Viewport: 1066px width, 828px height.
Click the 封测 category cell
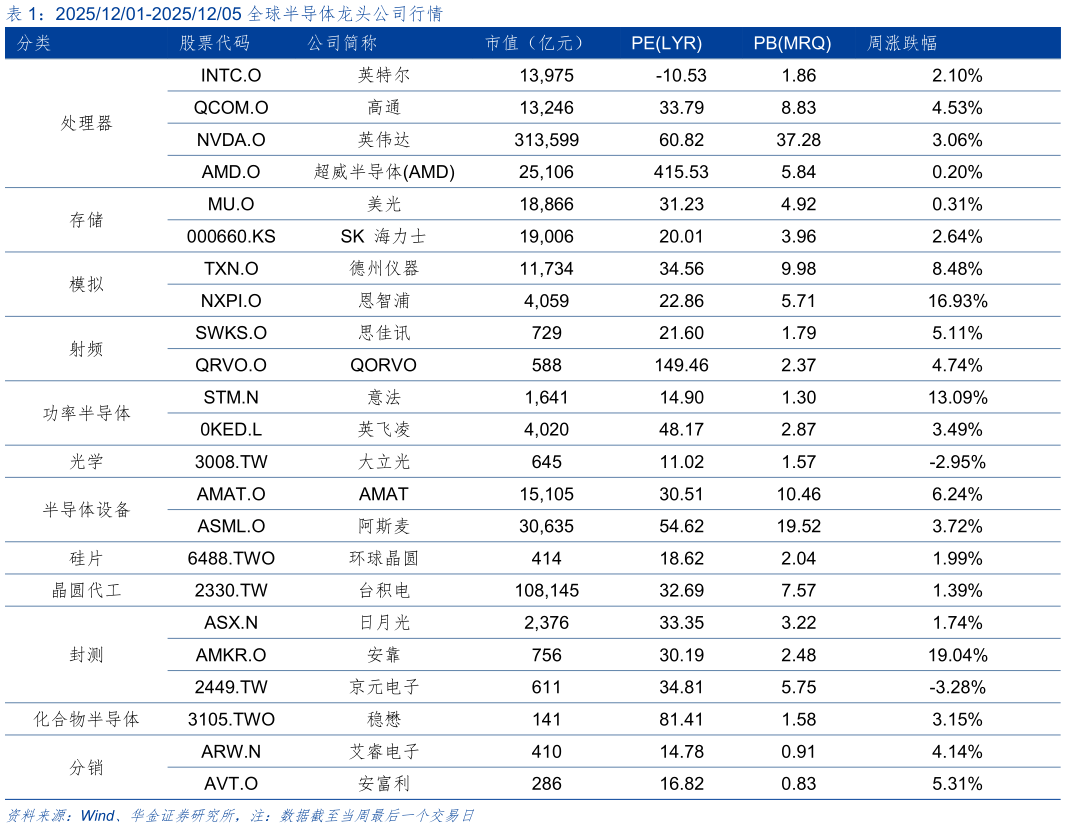[86, 655]
